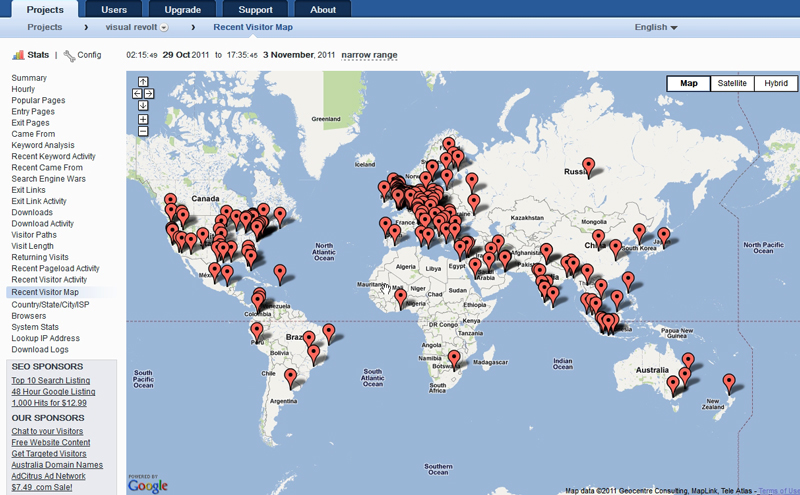Click the visitor pin in New Zealand
Viewport: 800px width, 495px height.
click(x=729, y=382)
